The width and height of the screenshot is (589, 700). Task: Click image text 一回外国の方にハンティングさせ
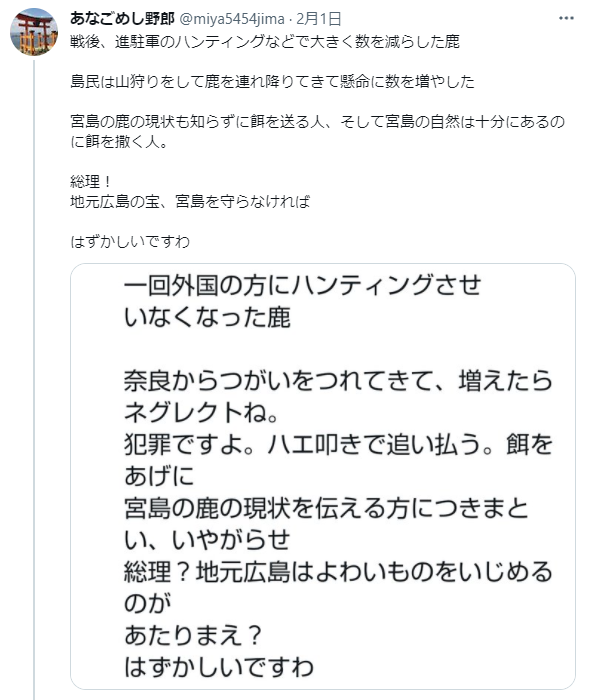point(302,286)
